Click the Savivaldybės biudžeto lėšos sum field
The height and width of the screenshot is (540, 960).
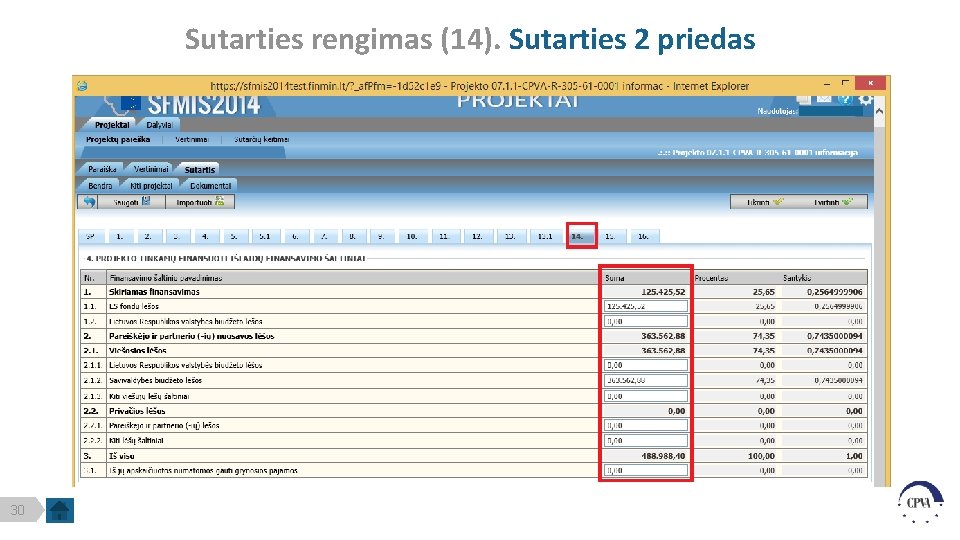(x=646, y=380)
